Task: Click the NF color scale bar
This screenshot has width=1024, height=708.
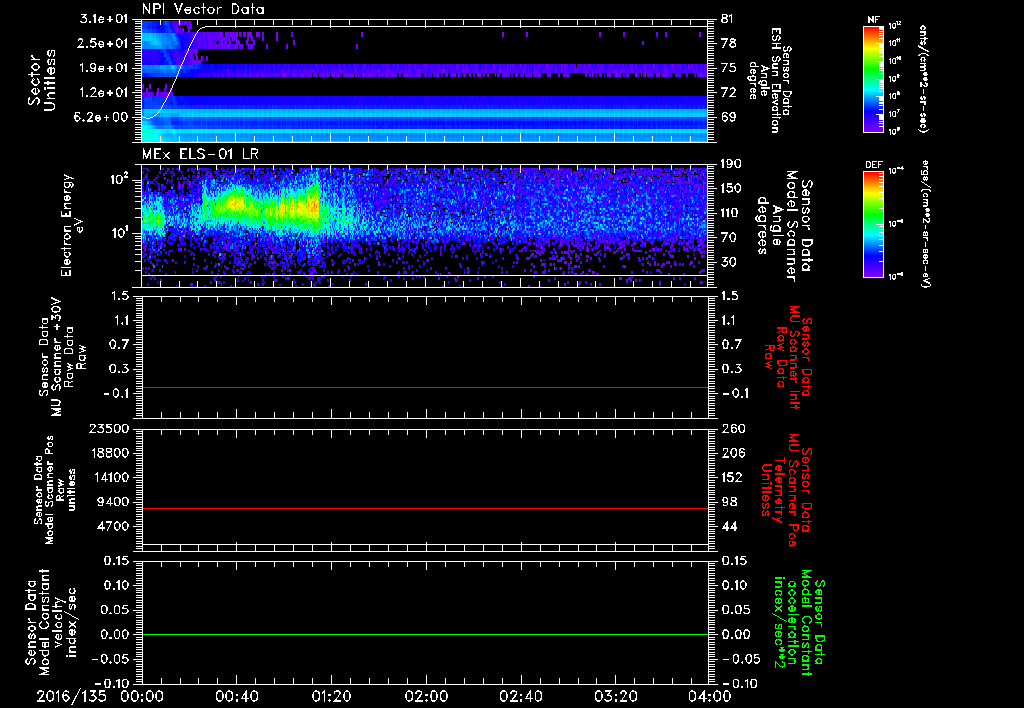Action: tap(873, 79)
